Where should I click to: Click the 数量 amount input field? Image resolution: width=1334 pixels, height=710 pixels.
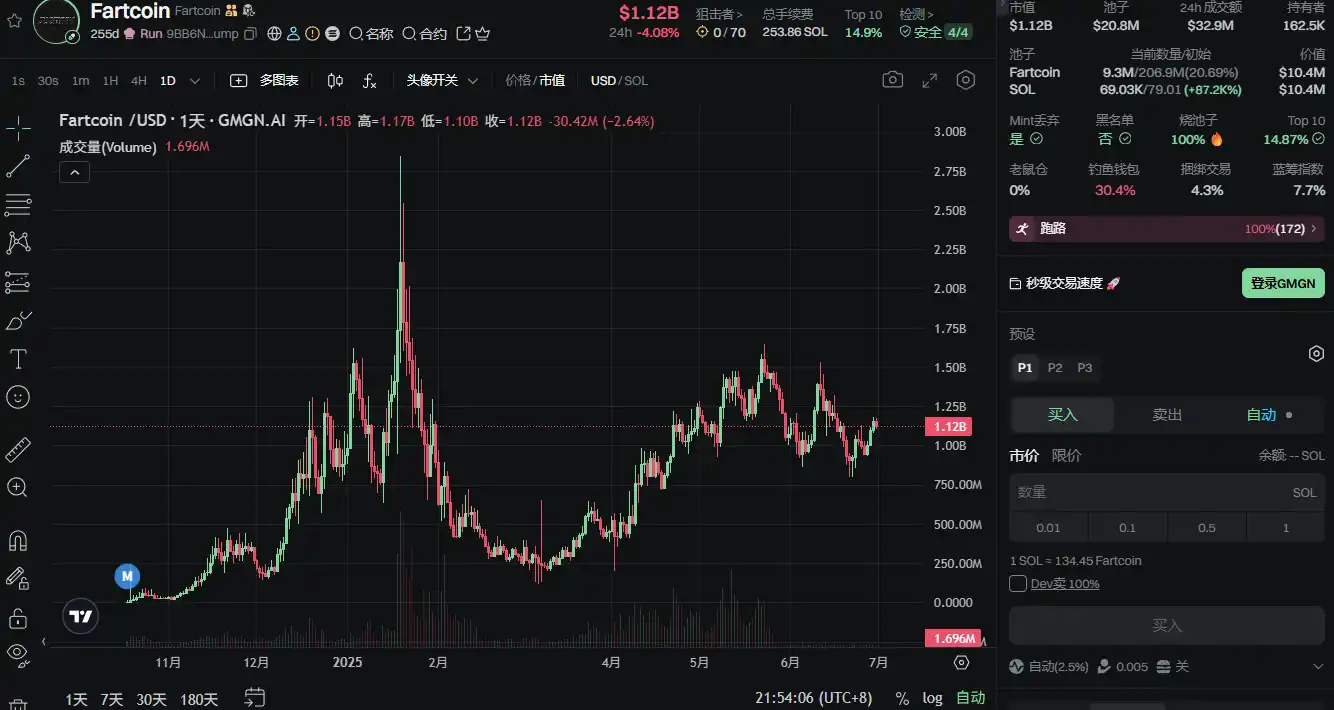[x=1150, y=492]
